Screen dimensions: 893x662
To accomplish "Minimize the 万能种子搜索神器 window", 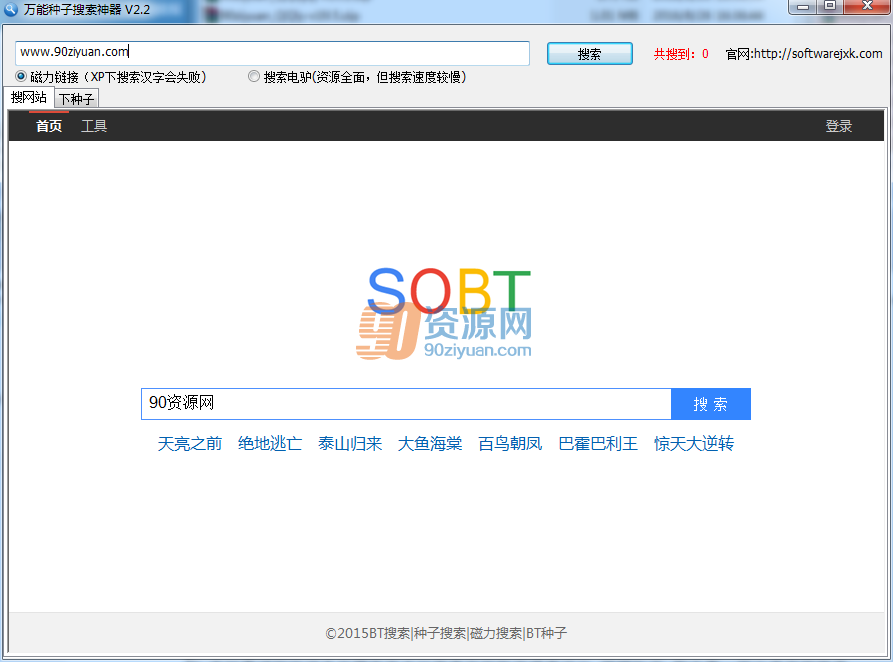I will click(803, 6).
